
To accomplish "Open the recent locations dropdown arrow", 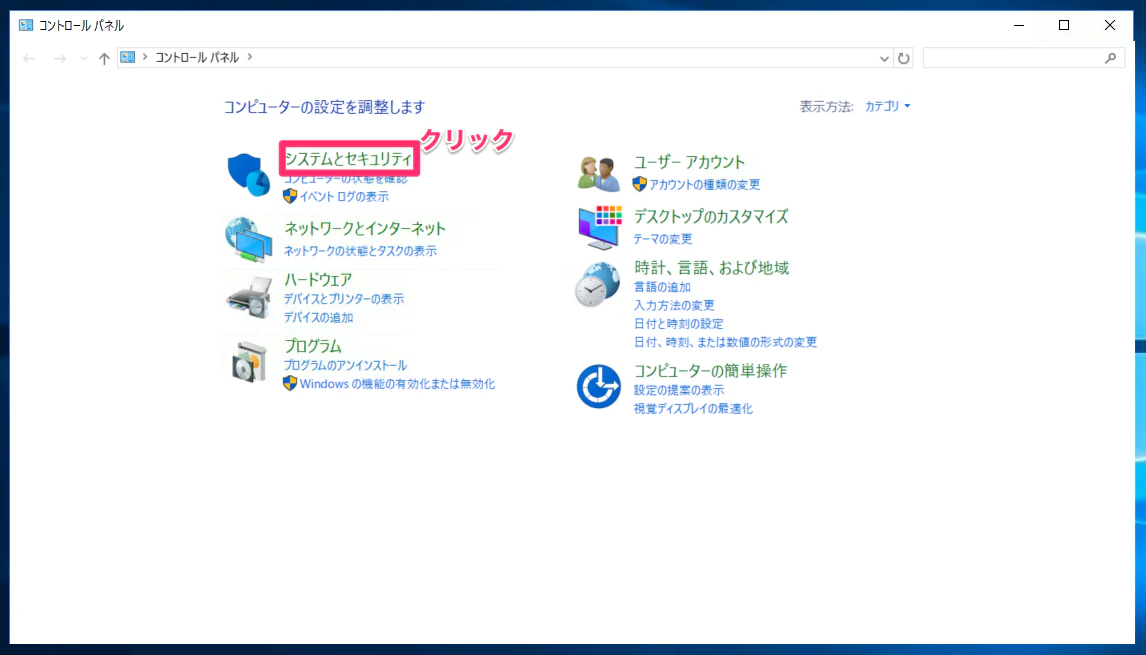I will (x=83, y=58).
